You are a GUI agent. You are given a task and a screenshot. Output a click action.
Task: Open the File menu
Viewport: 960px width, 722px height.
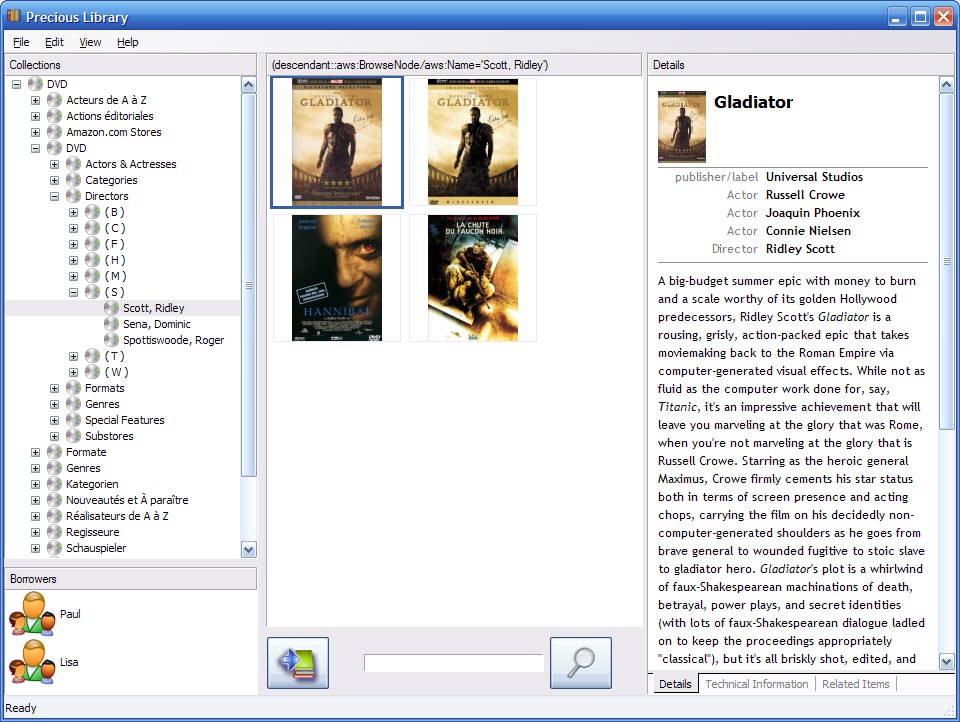click(x=21, y=42)
